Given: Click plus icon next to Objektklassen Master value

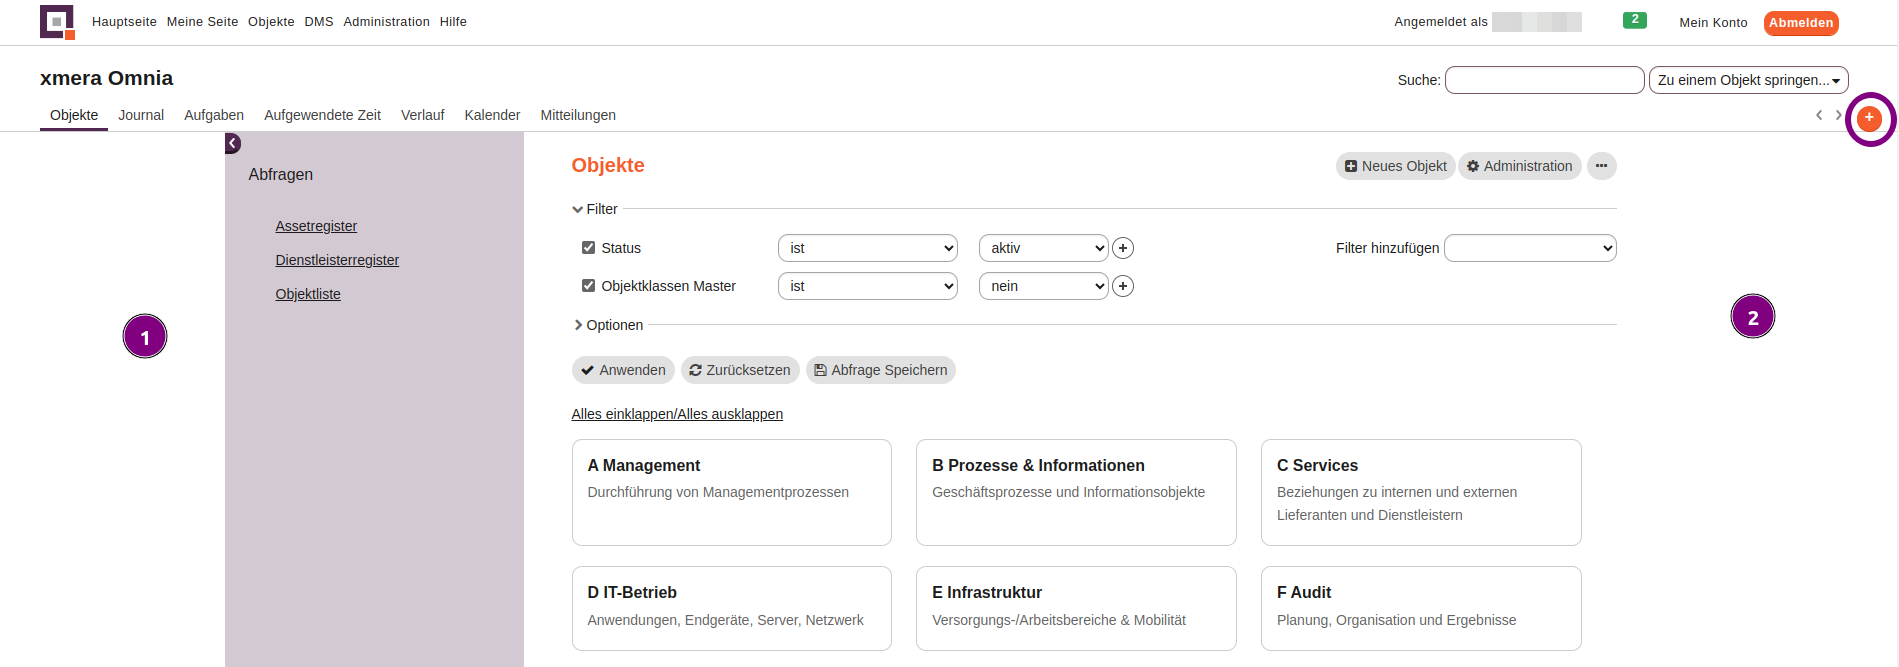Looking at the screenshot, I should 1123,286.
